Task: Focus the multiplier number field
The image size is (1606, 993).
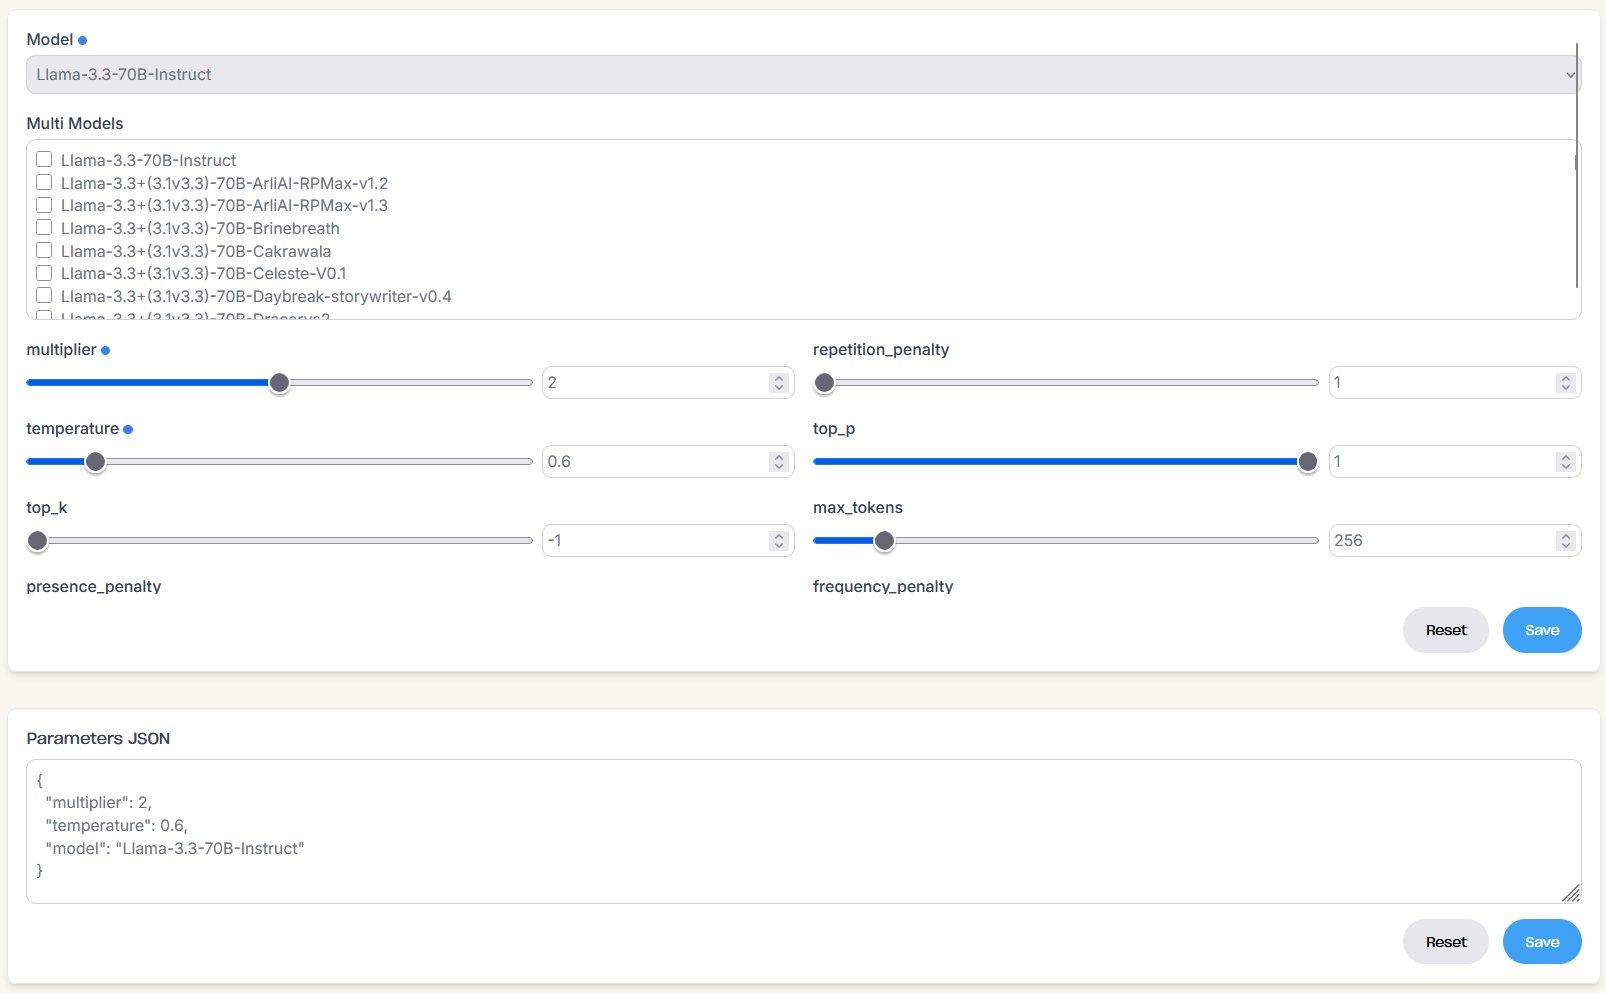Action: (x=668, y=382)
